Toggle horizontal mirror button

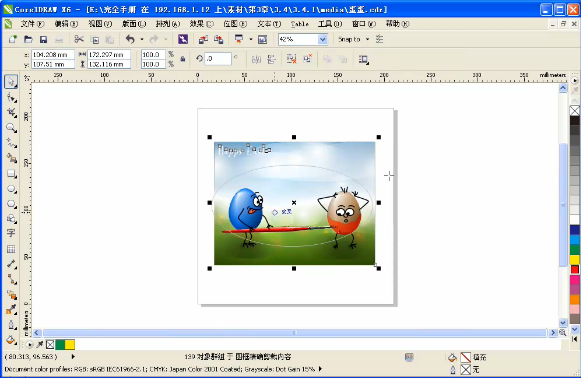point(256,59)
